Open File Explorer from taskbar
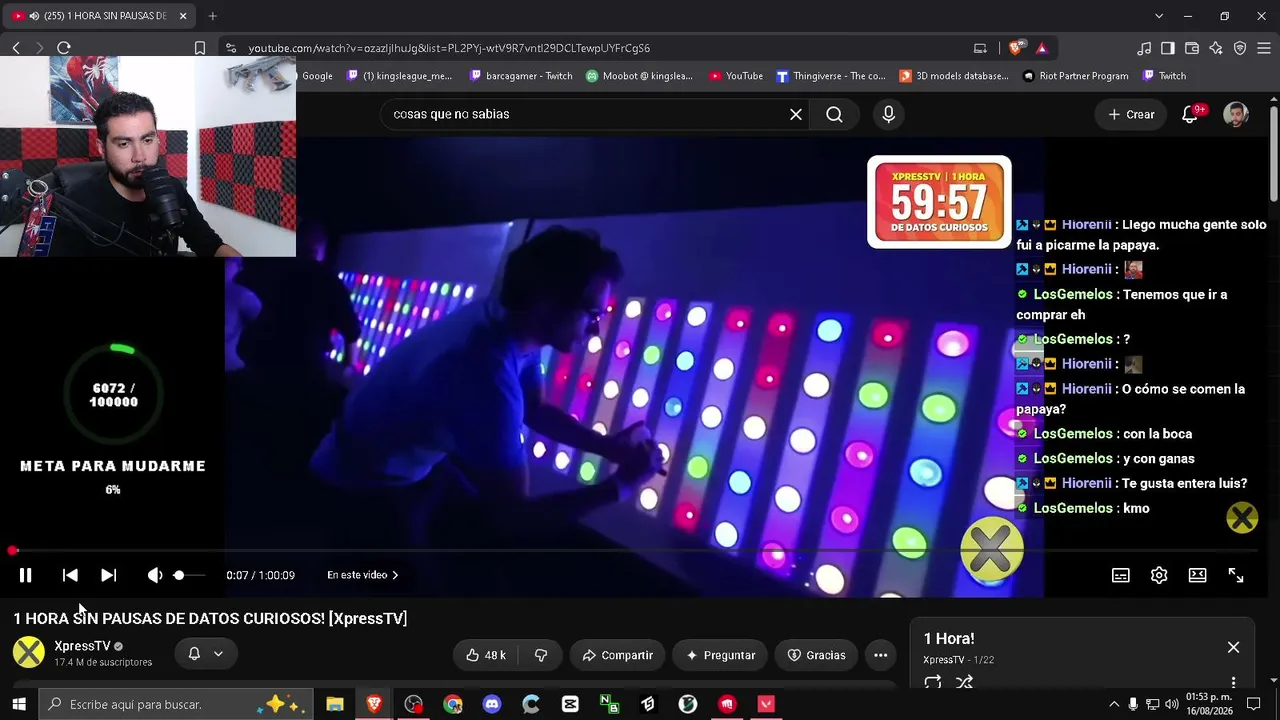The image size is (1280, 720). point(335,704)
